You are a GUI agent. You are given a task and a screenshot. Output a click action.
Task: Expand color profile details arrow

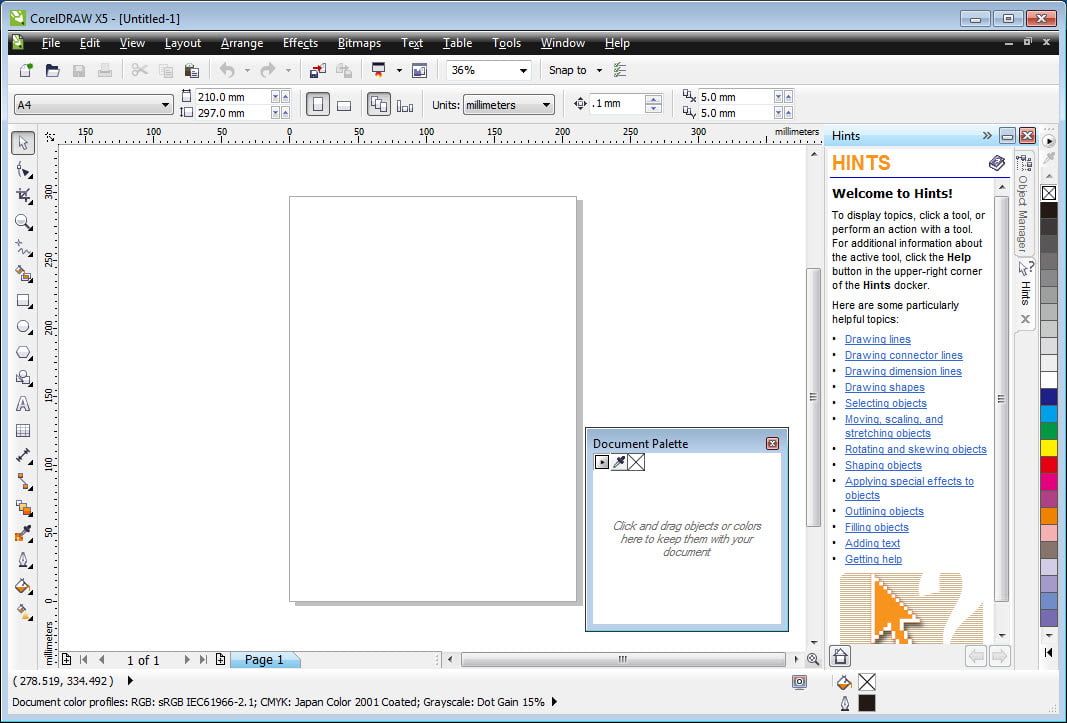click(x=554, y=701)
